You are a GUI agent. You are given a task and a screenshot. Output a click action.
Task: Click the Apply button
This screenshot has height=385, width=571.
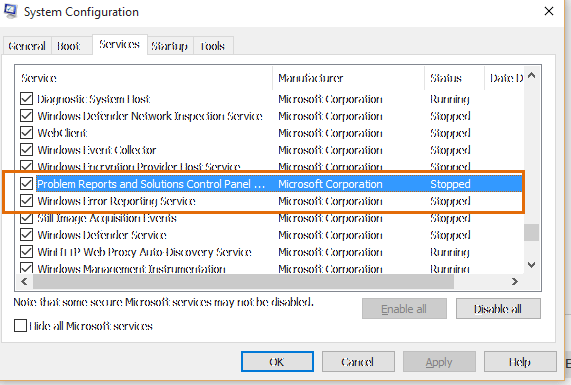coord(439,362)
